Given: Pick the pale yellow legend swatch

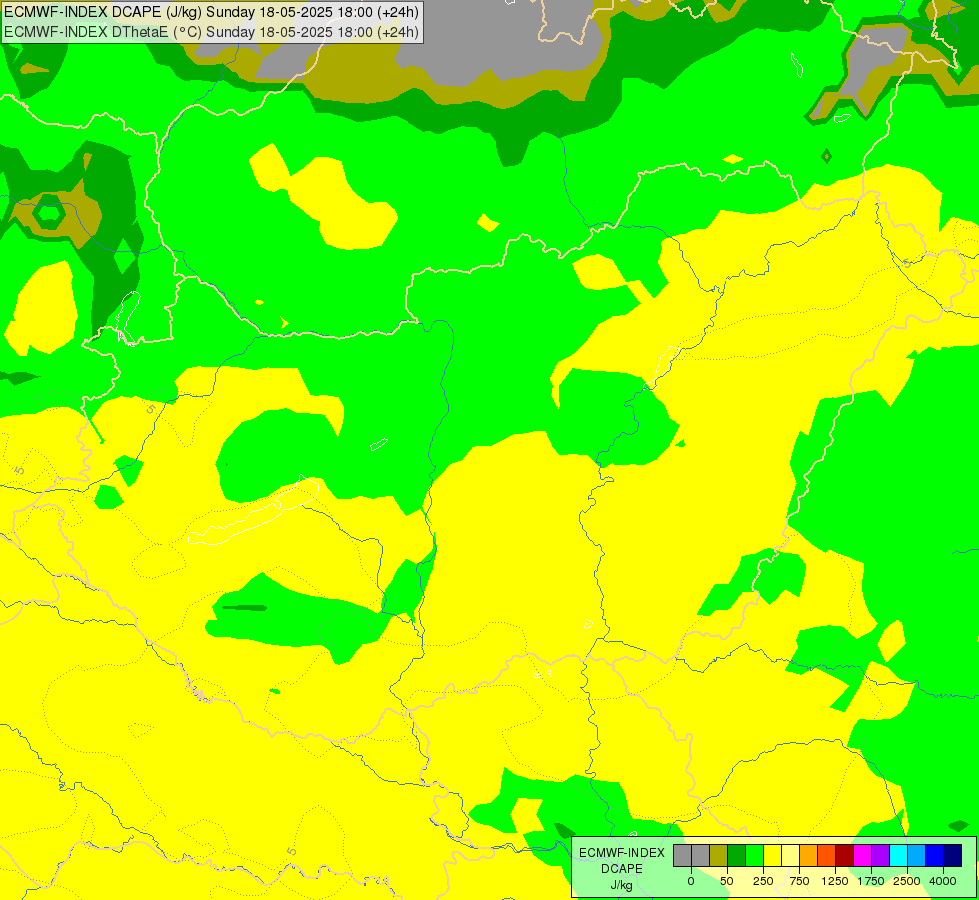Looking at the screenshot, I should click(790, 856).
